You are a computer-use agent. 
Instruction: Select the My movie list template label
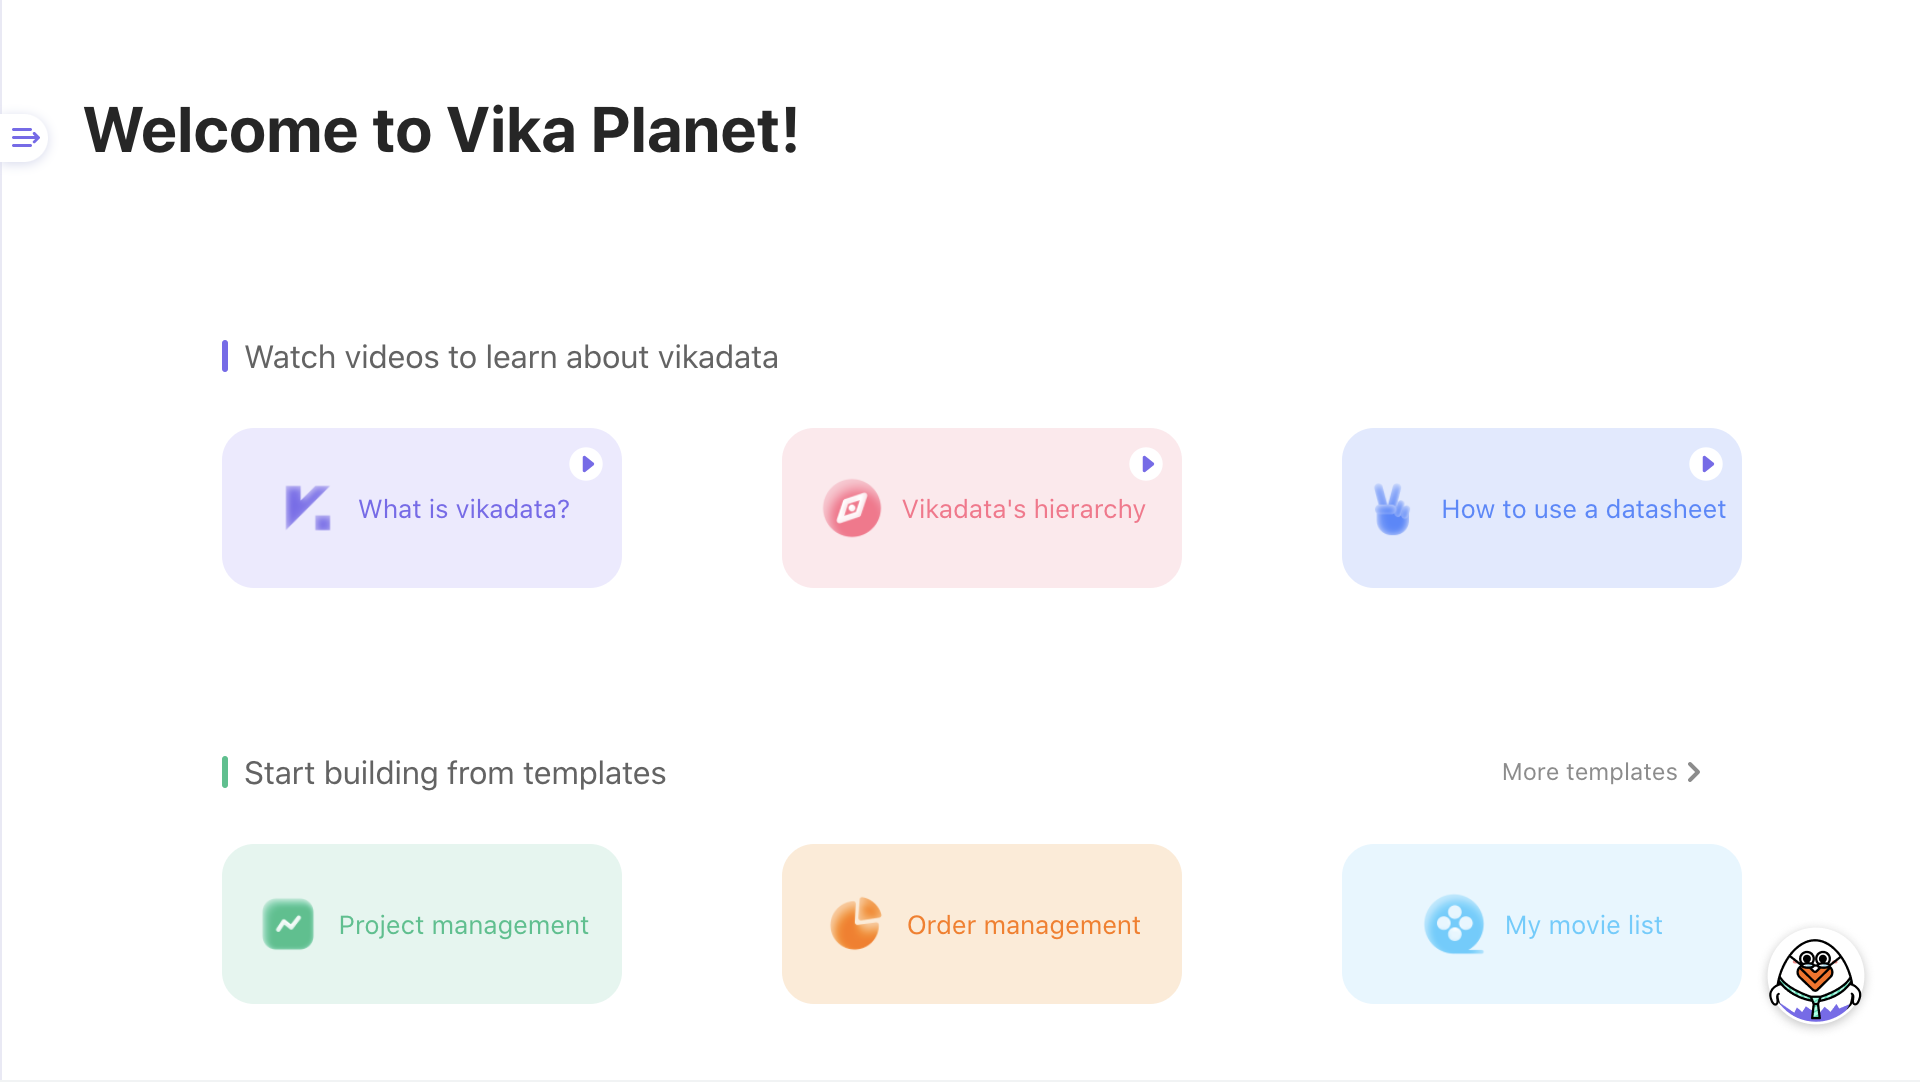pos(1583,925)
